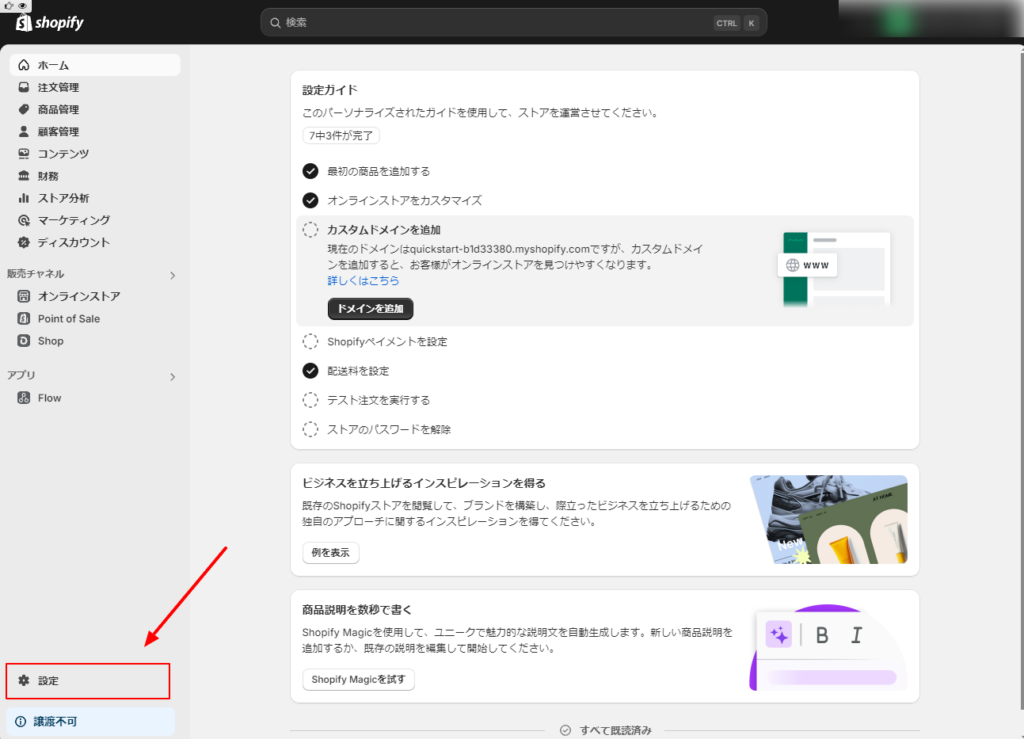Click the ストア分析 bar chart icon
Viewport: 1024px width, 739px height.
pos(24,198)
